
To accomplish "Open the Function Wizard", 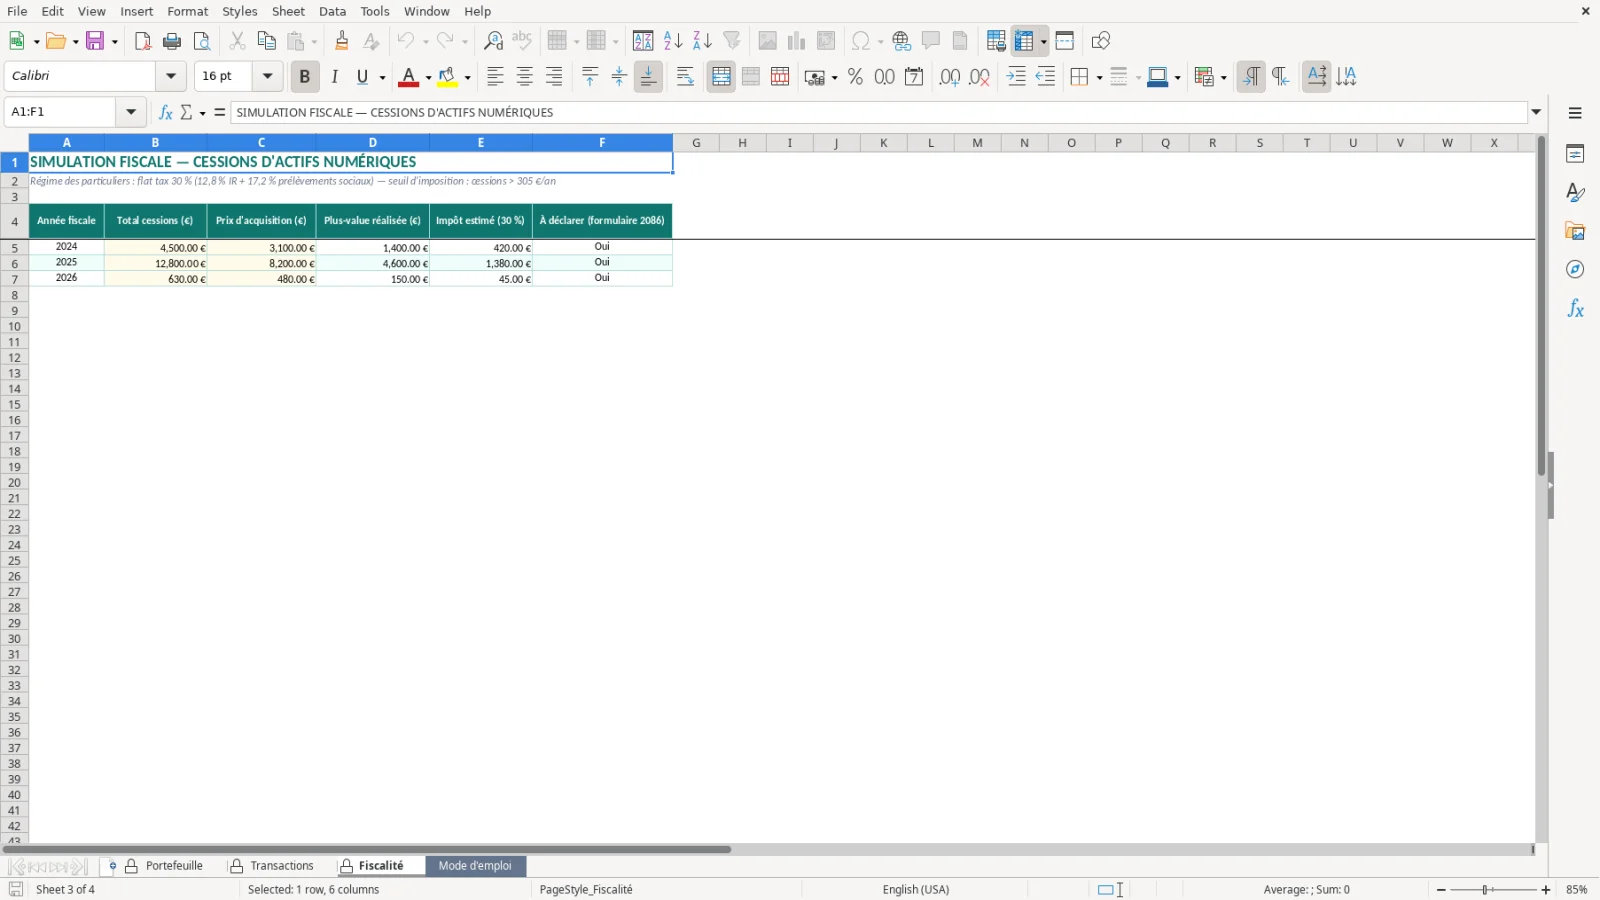I will coord(165,112).
